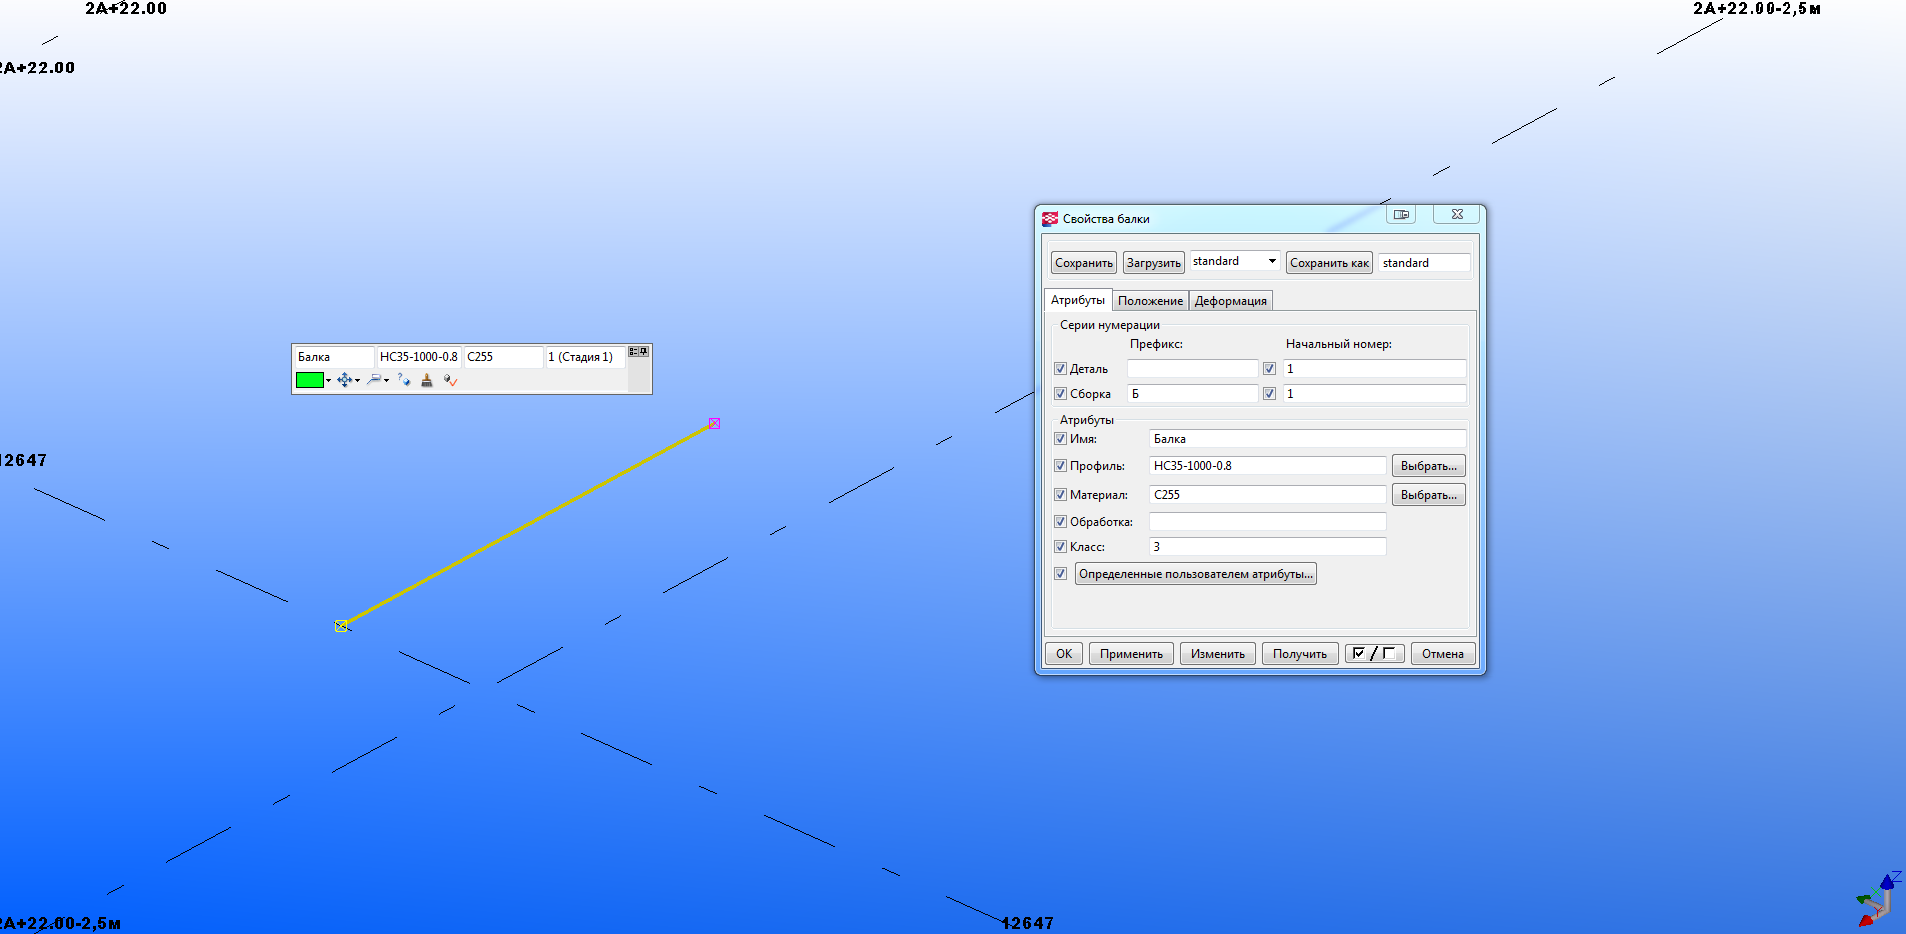Select the yellow start handle of the beam
This screenshot has width=1906, height=934.
(x=341, y=626)
